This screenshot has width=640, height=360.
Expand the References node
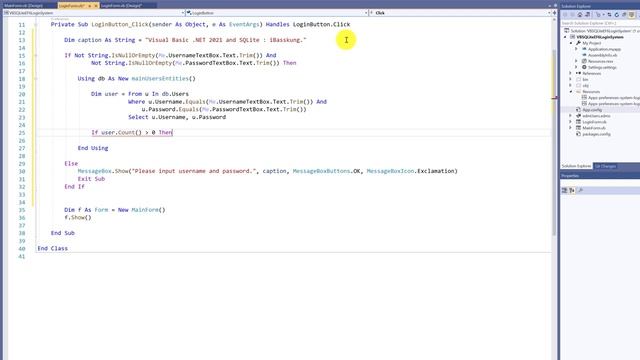[x=571, y=73]
